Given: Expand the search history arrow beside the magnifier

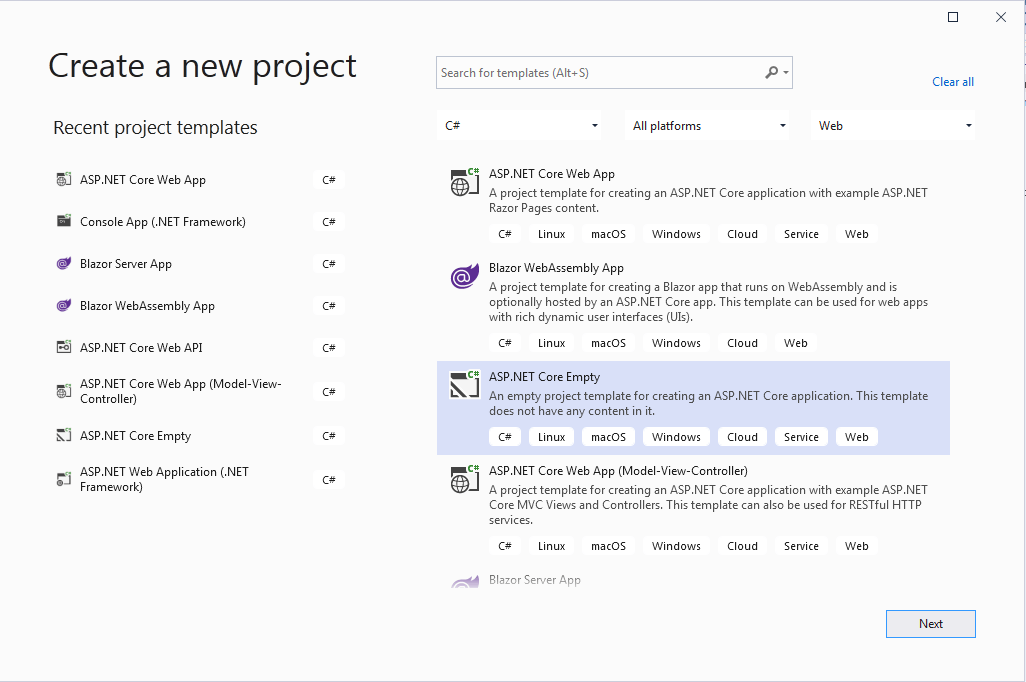Looking at the screenshot, I should (786, 73).
